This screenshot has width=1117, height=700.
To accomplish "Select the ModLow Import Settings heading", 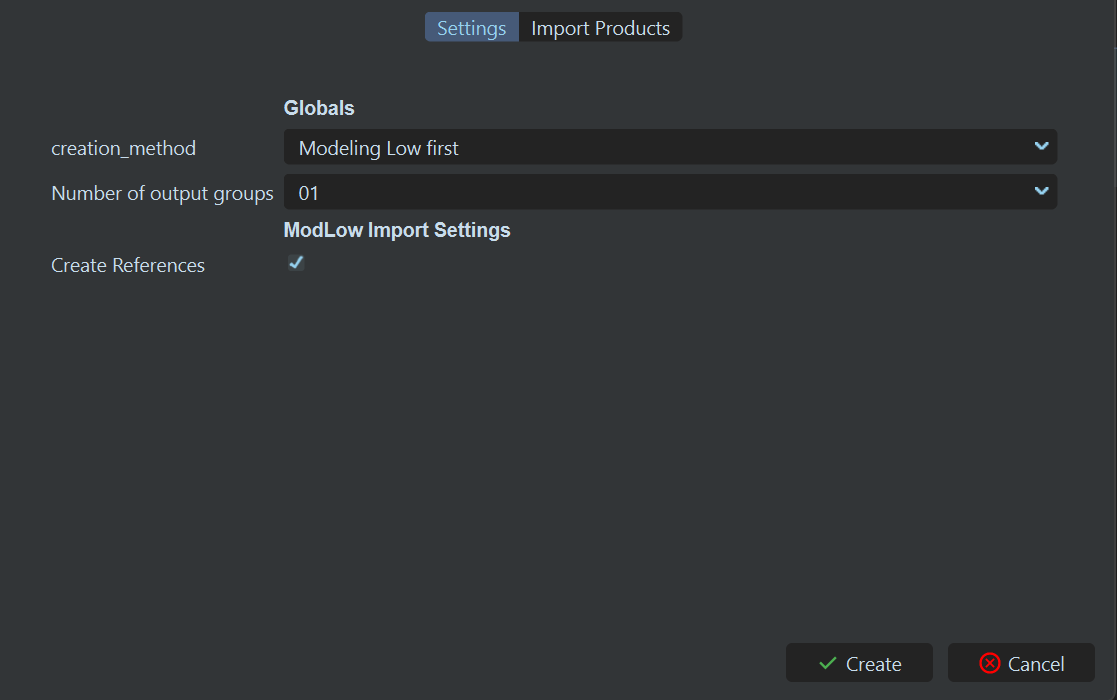I will coord(397,230).
